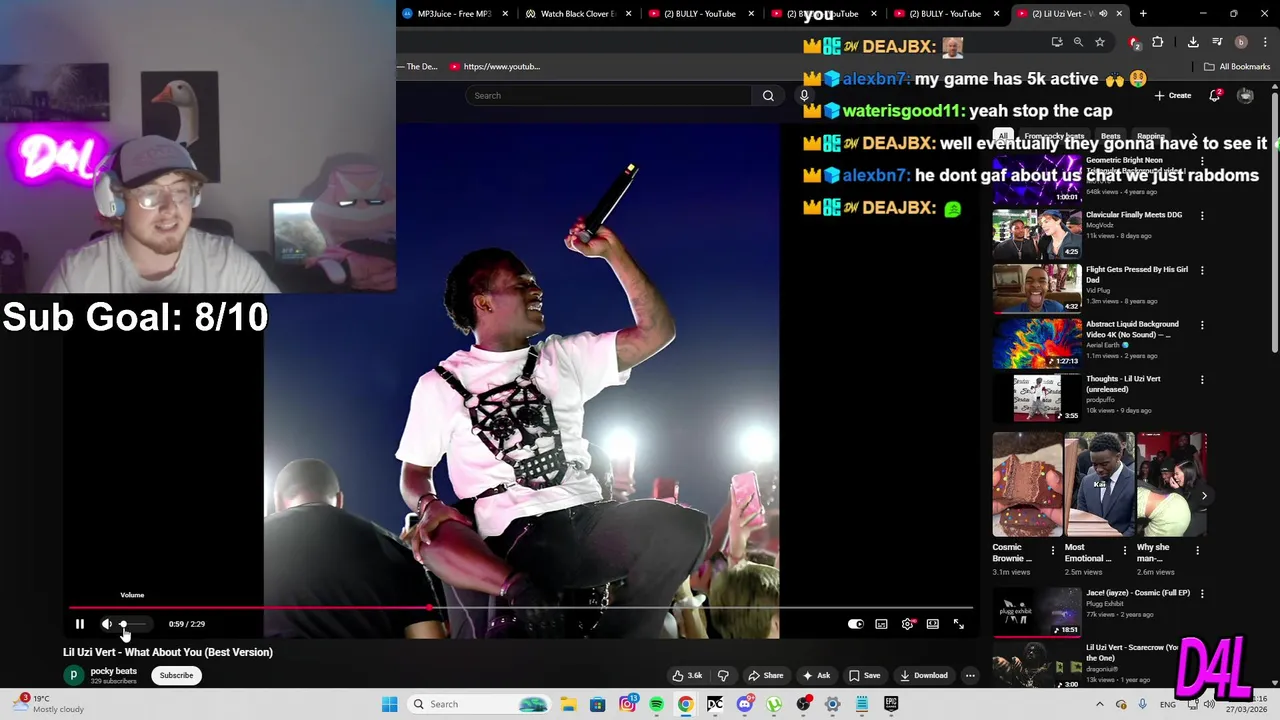Click the YouTube page vertical scrollbar
This screenshot has width=1280, height=720.
tap(1275, 220)
